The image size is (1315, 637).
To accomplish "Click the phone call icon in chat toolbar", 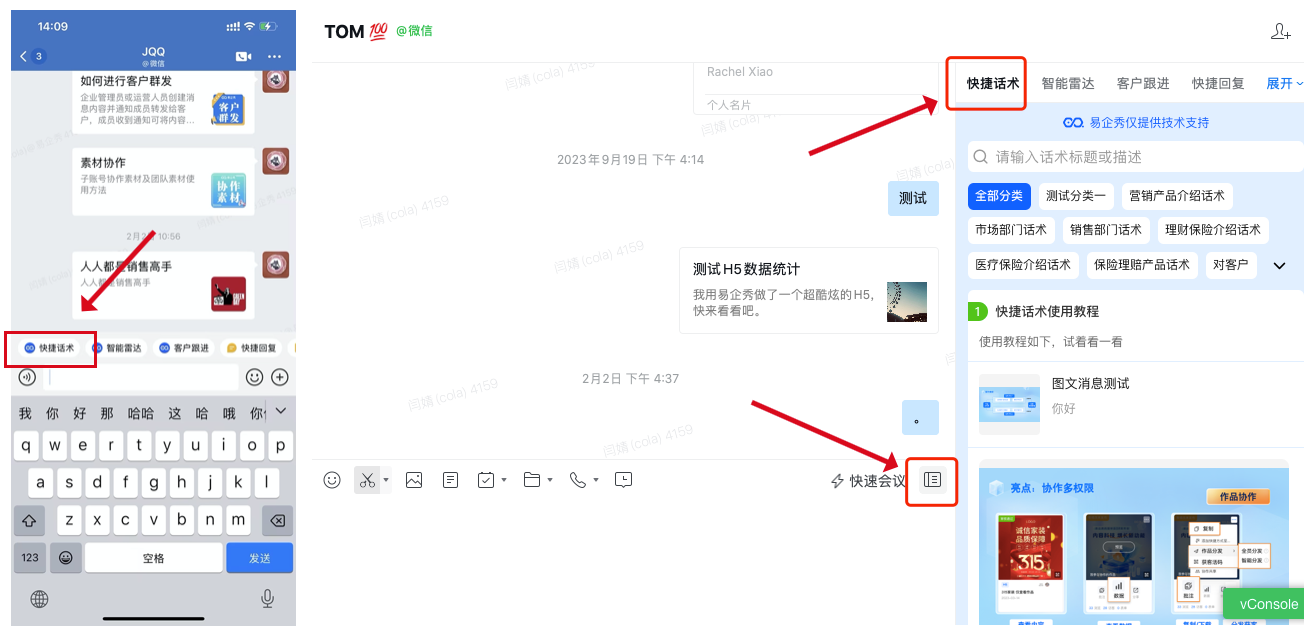I will click(578, 480).
